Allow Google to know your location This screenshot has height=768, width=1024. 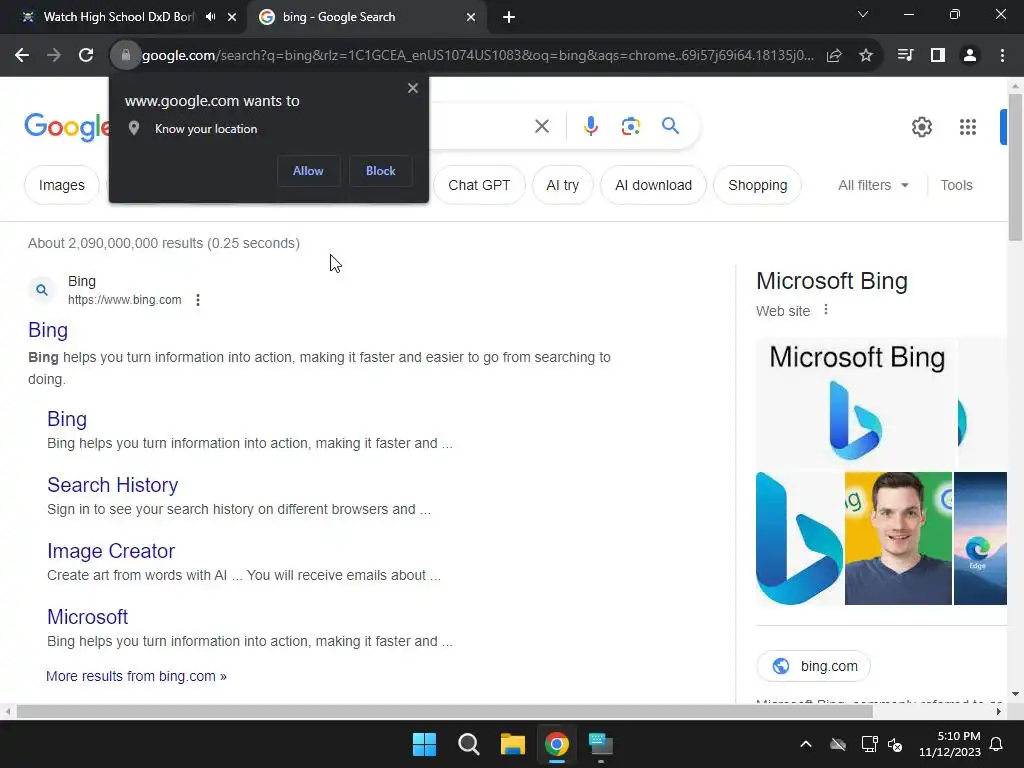pos(308,171)
